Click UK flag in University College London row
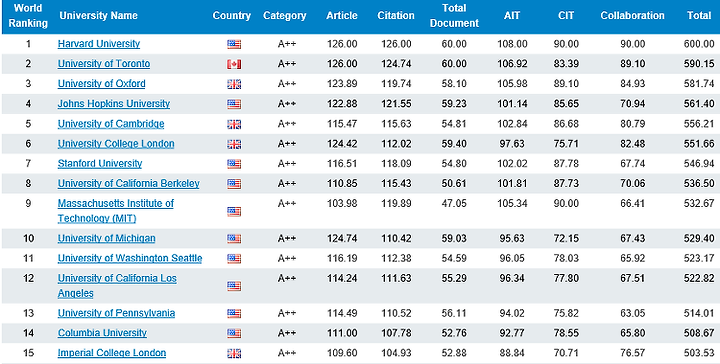 click(234, 144)
